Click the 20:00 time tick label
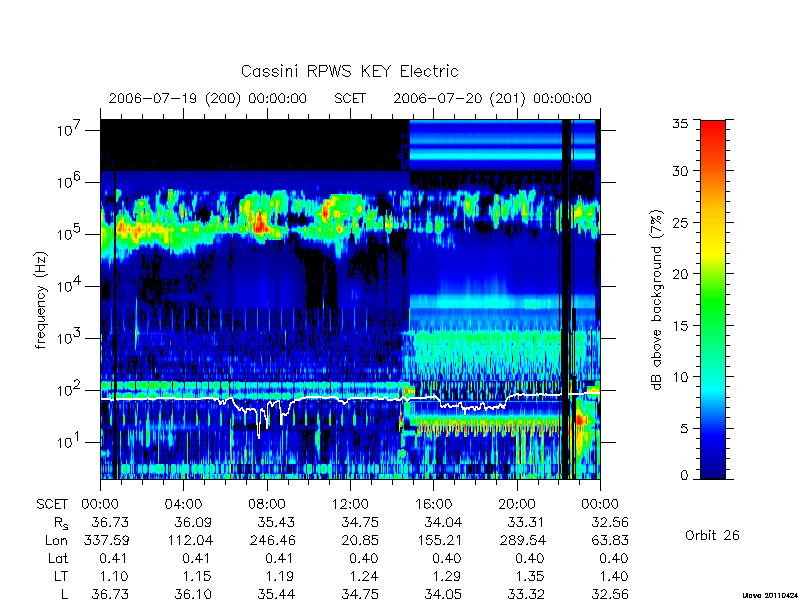 point(517,505)
